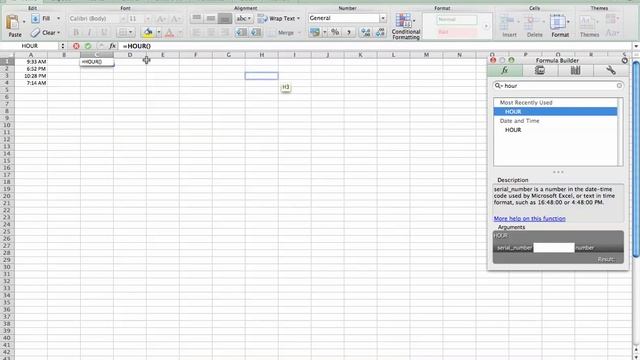Image resolution: width=640 pixels, height=360 pixels.
Task: Select cell A4 with 7:14 AM
Action: point(31,83)
